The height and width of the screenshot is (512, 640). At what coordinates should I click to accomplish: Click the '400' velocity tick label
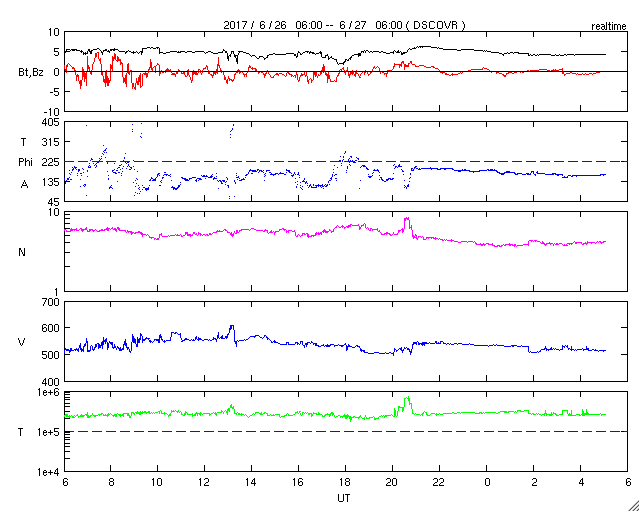pyautogui.click(x=51, y=382)
